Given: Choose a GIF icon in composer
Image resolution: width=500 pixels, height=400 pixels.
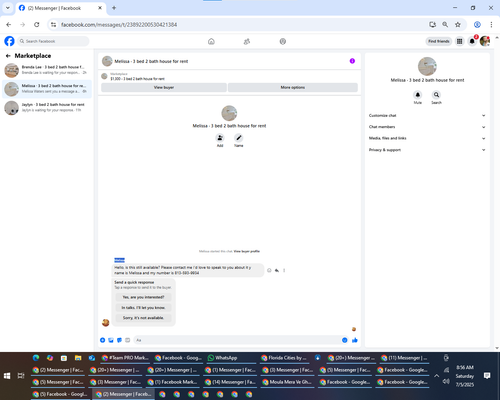Looking at the screenshot, I should point(127,340).
